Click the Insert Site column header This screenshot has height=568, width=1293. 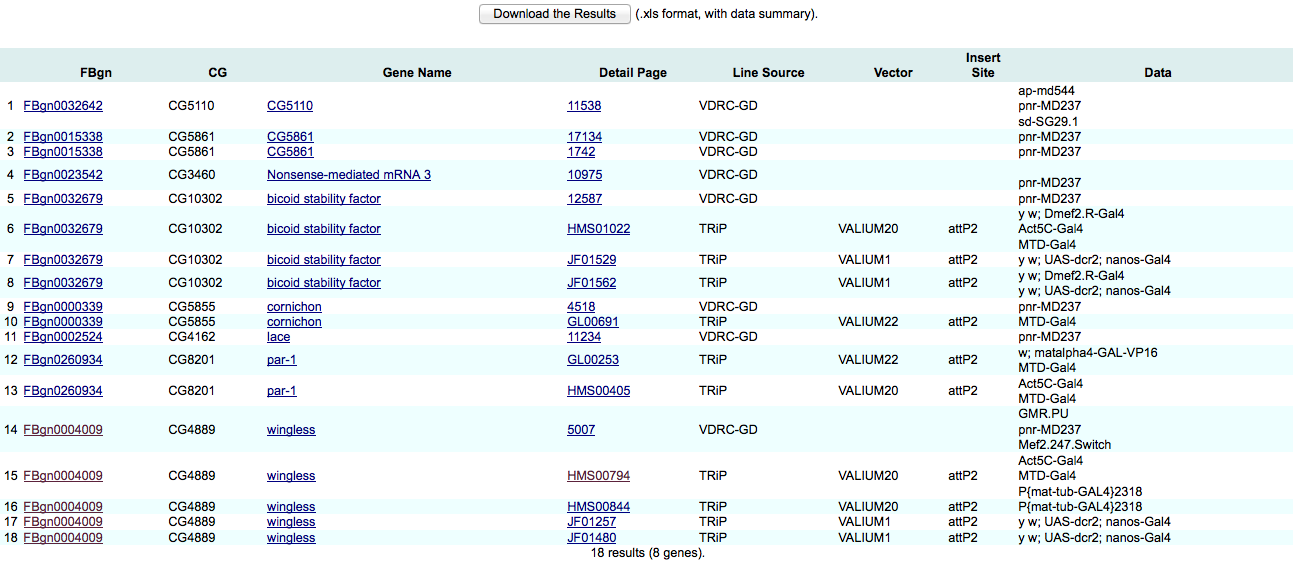click(x=983, y=65)
